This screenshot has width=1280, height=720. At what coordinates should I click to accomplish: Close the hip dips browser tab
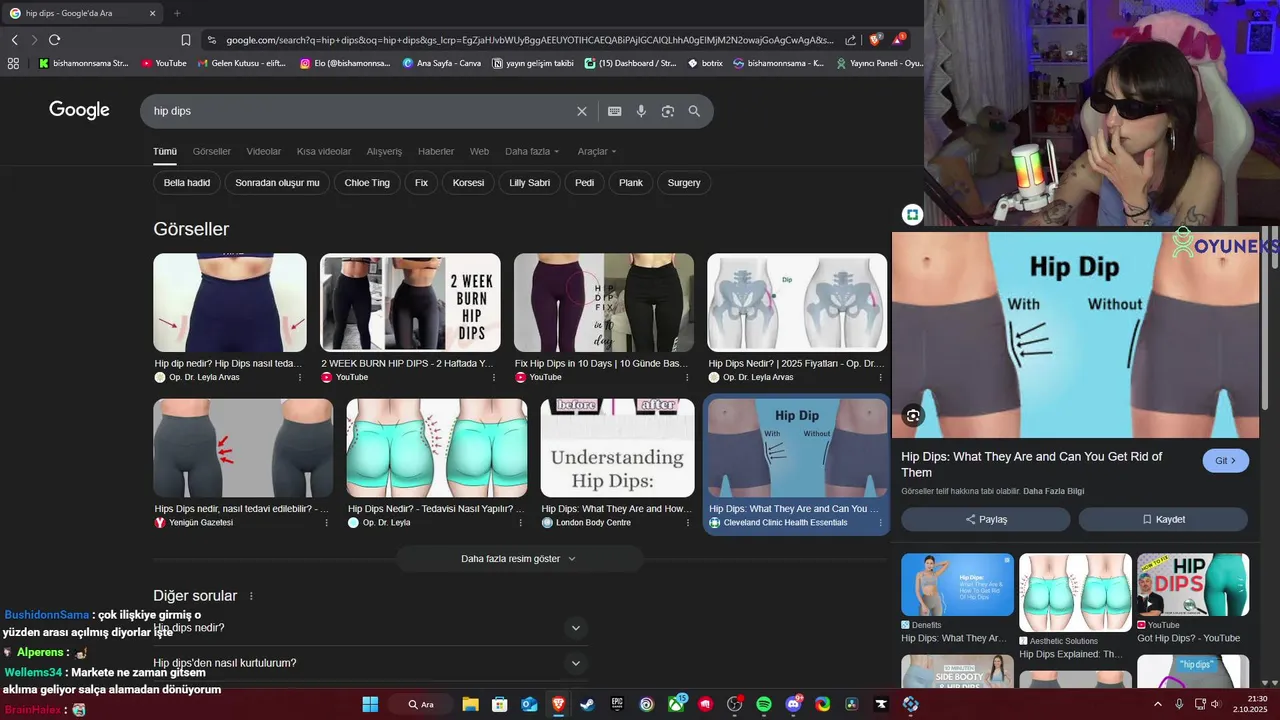153,13
